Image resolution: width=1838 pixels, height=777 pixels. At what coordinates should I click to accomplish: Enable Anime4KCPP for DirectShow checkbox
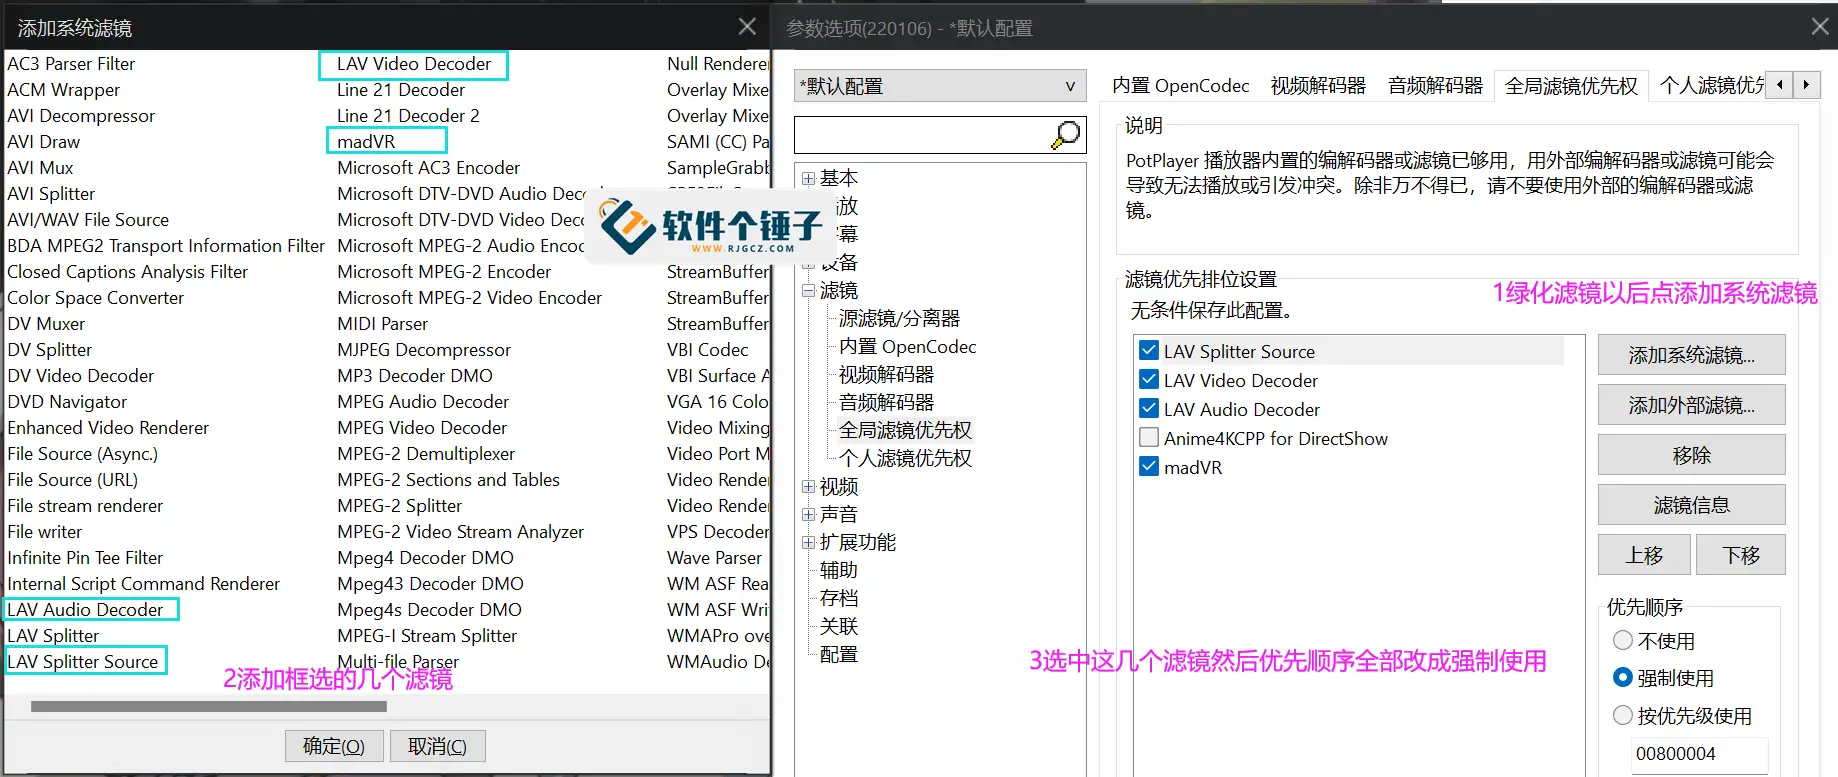(x=1149, y=438)
